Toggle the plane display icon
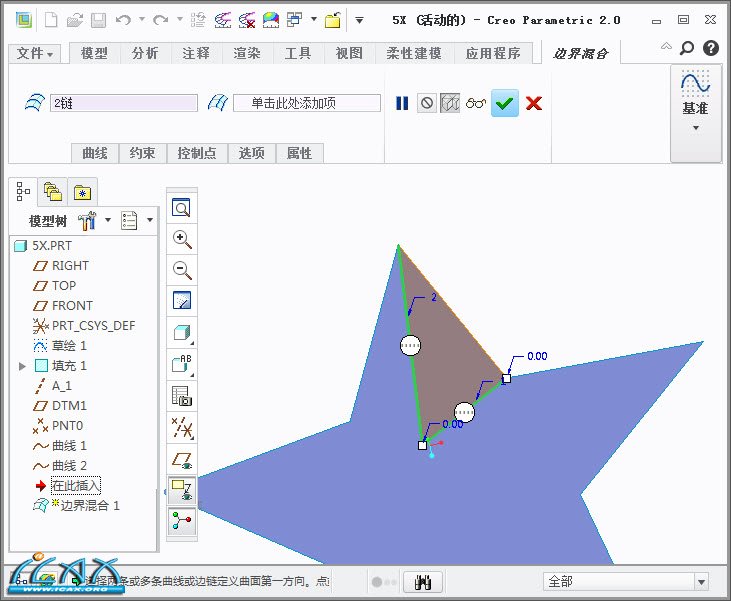The width and height of the screenshot is (731, 601). [182, 460]
